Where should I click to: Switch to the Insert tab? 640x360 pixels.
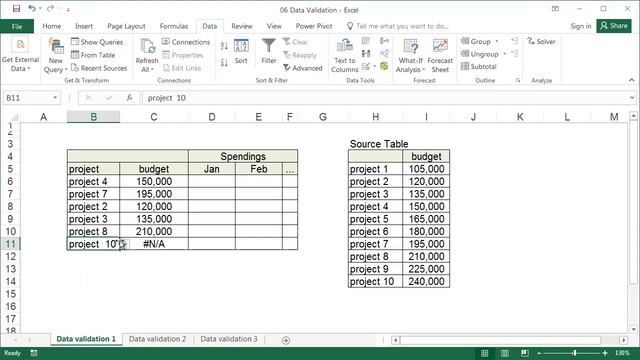pos(84,26)
